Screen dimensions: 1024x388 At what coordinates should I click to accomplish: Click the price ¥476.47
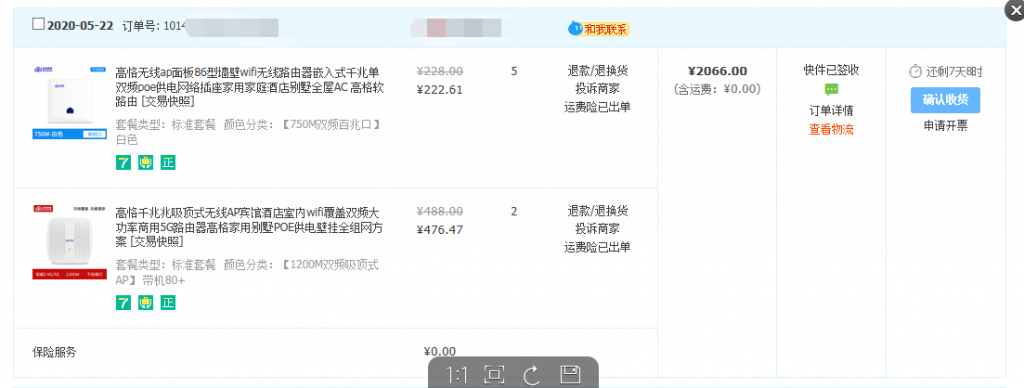440,230
